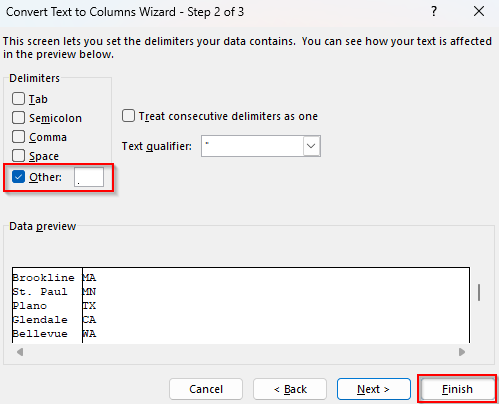499x404 pixels.
Task: Click MA in the preview's second column
Action: [89, 278]
